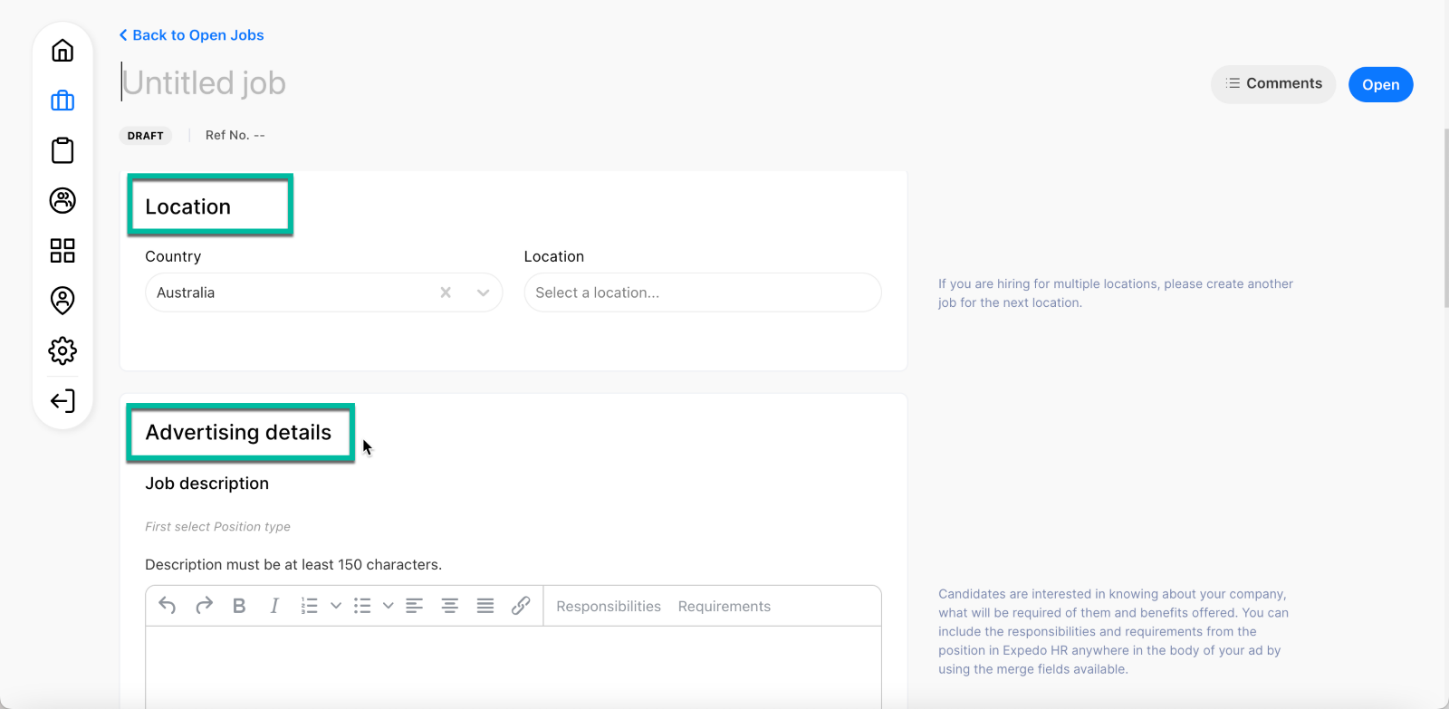
Task: Click inside the job description text area
Action: point(513,667)
